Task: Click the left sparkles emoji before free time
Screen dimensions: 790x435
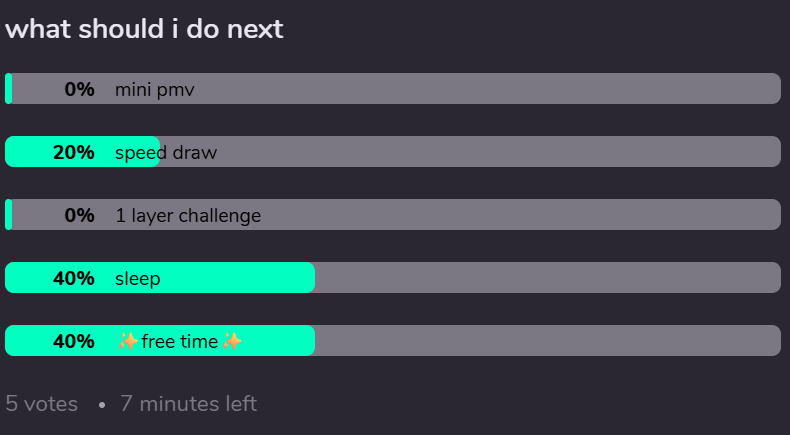Action: click(x=128, y=341)
